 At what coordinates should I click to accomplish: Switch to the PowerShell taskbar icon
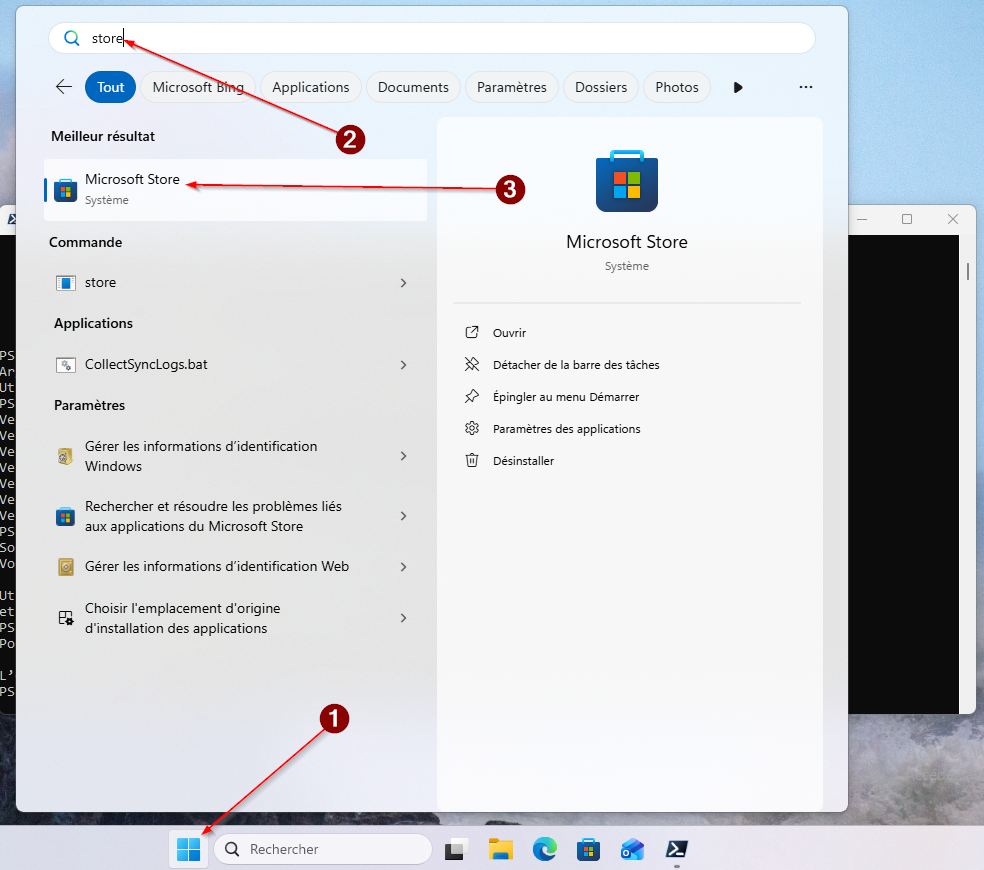[676, 849]
